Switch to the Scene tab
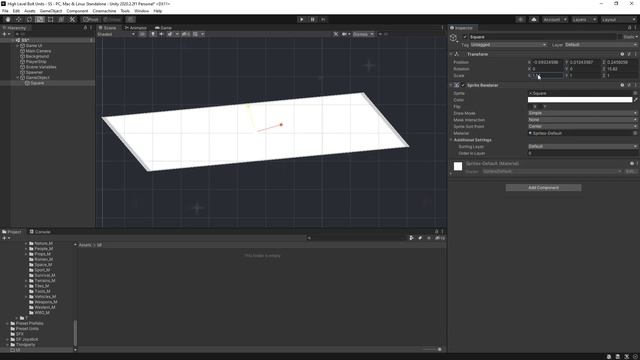 [108, 28]
